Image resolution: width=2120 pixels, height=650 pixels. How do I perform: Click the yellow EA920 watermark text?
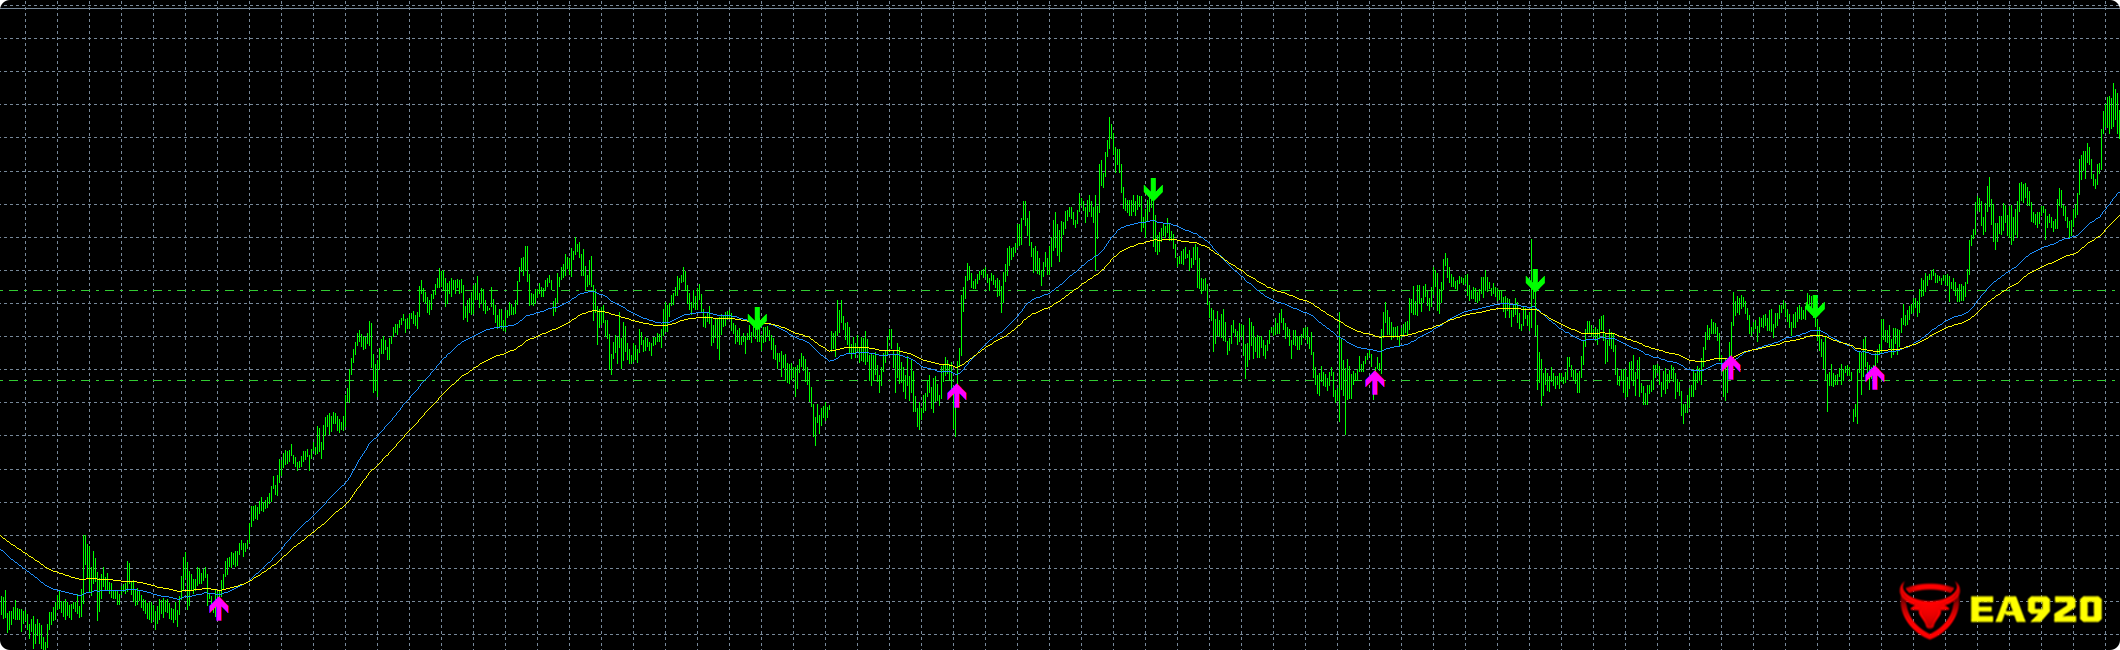pyautogui.click(x=2036, y=610)
